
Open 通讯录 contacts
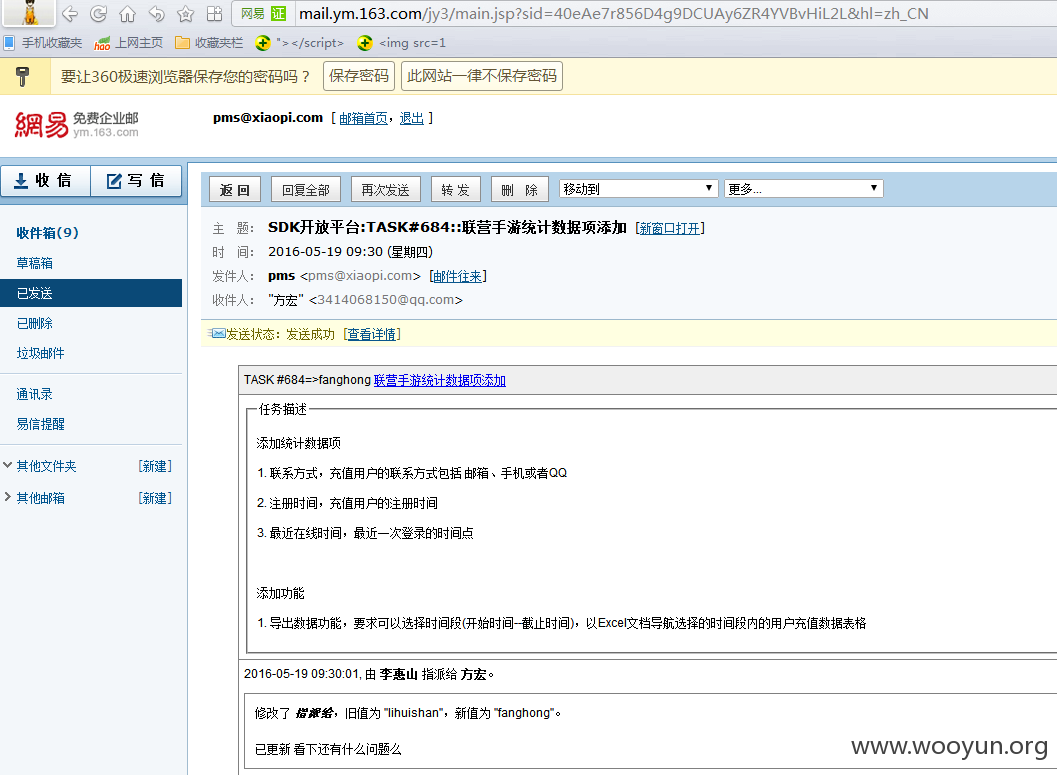34,394
